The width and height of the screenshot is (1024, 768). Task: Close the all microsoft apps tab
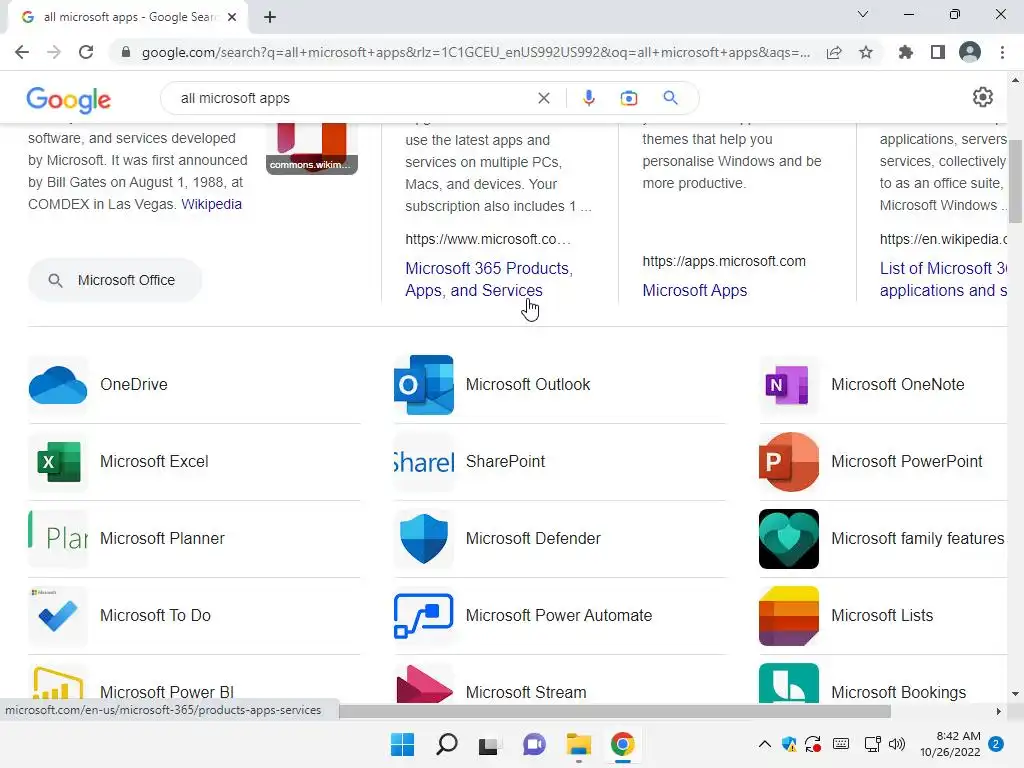pos(232,17)
